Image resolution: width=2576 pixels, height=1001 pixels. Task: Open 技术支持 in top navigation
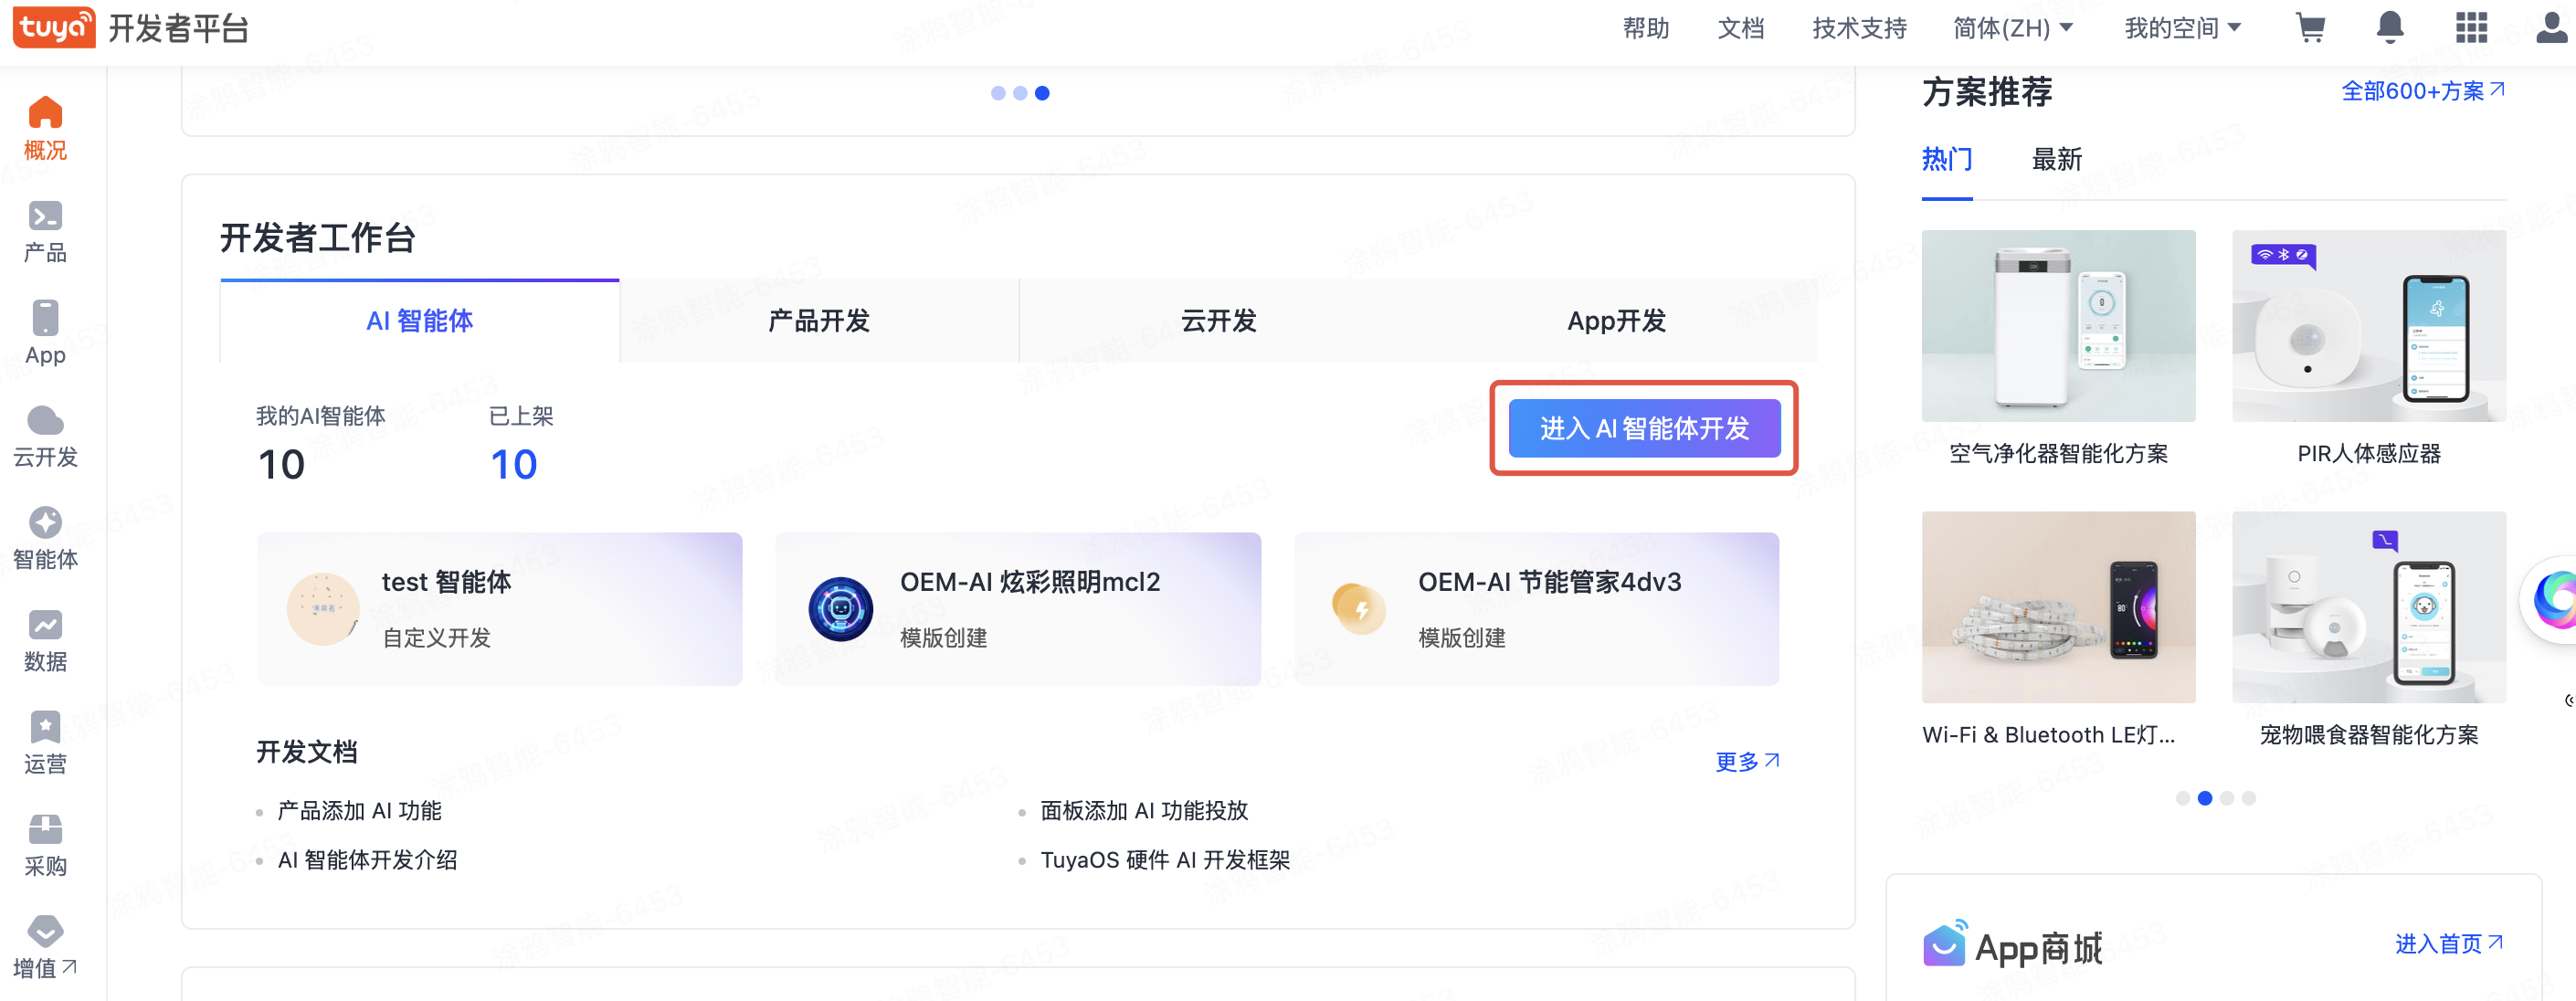tap(1859, 28)
